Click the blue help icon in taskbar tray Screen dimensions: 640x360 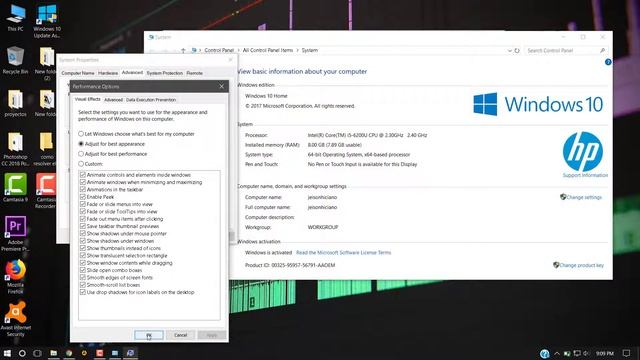click(544, 353)
